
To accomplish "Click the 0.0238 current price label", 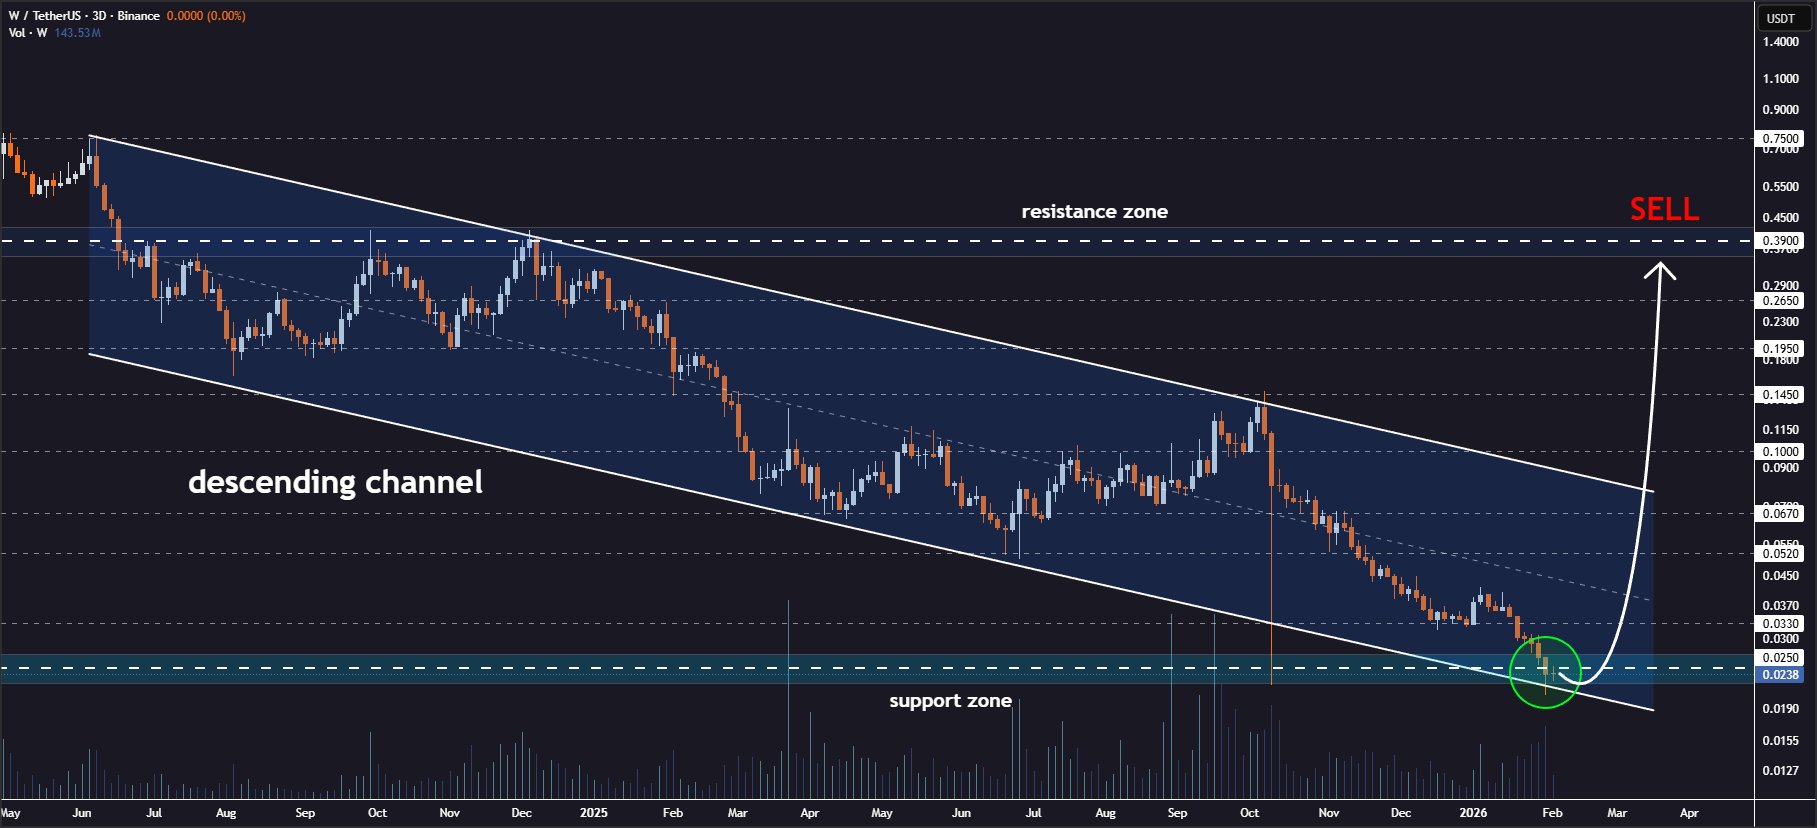I will (x=1780, y=675).
